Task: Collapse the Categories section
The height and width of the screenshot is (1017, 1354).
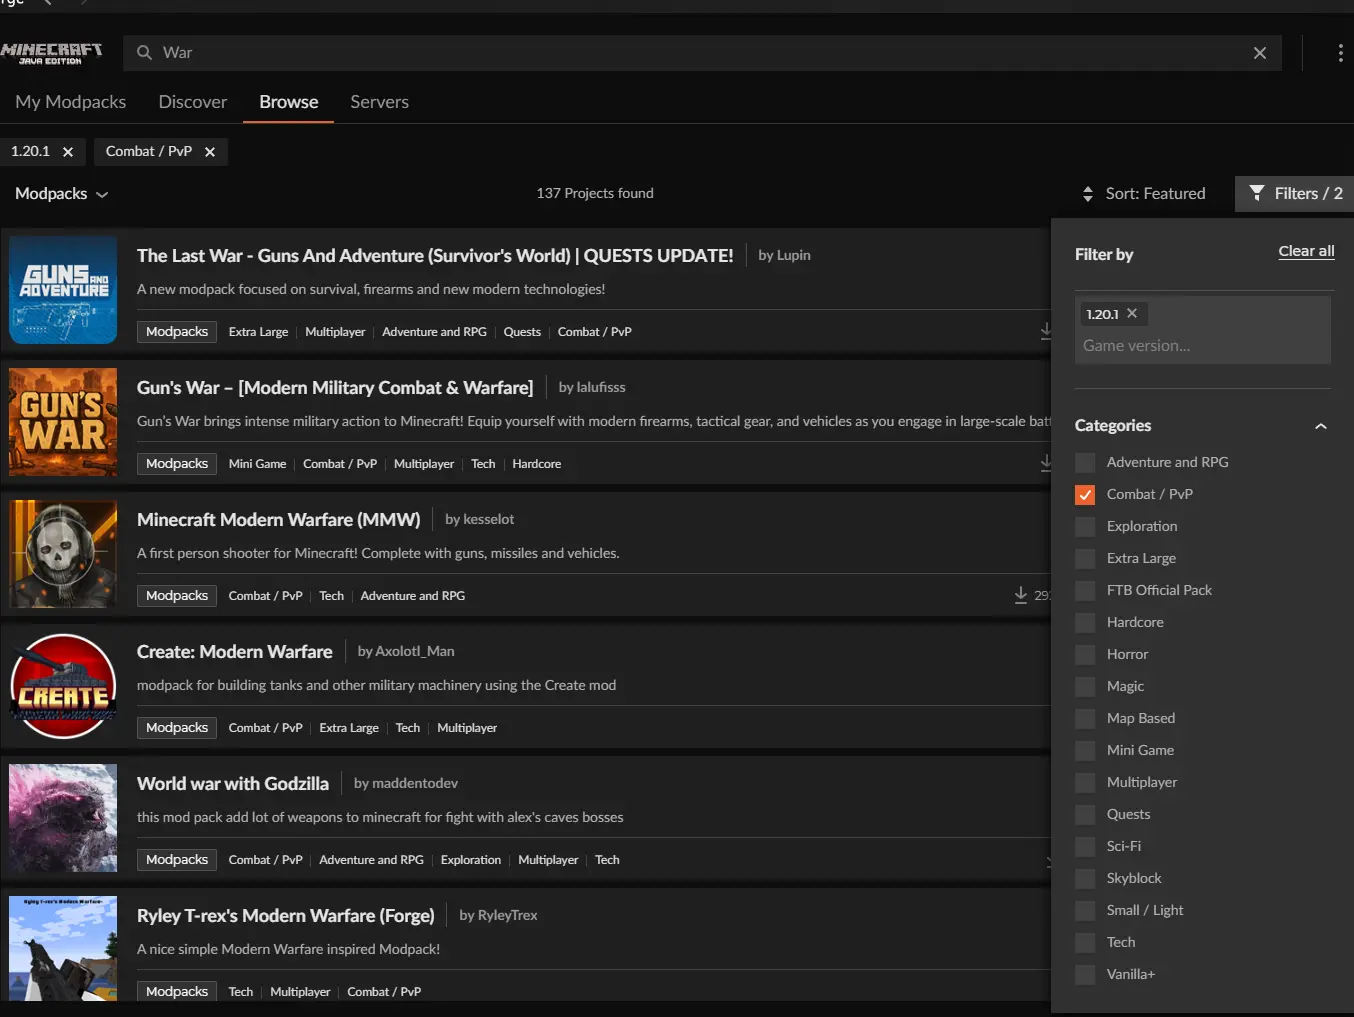Action: click(x=1320, y=426)
